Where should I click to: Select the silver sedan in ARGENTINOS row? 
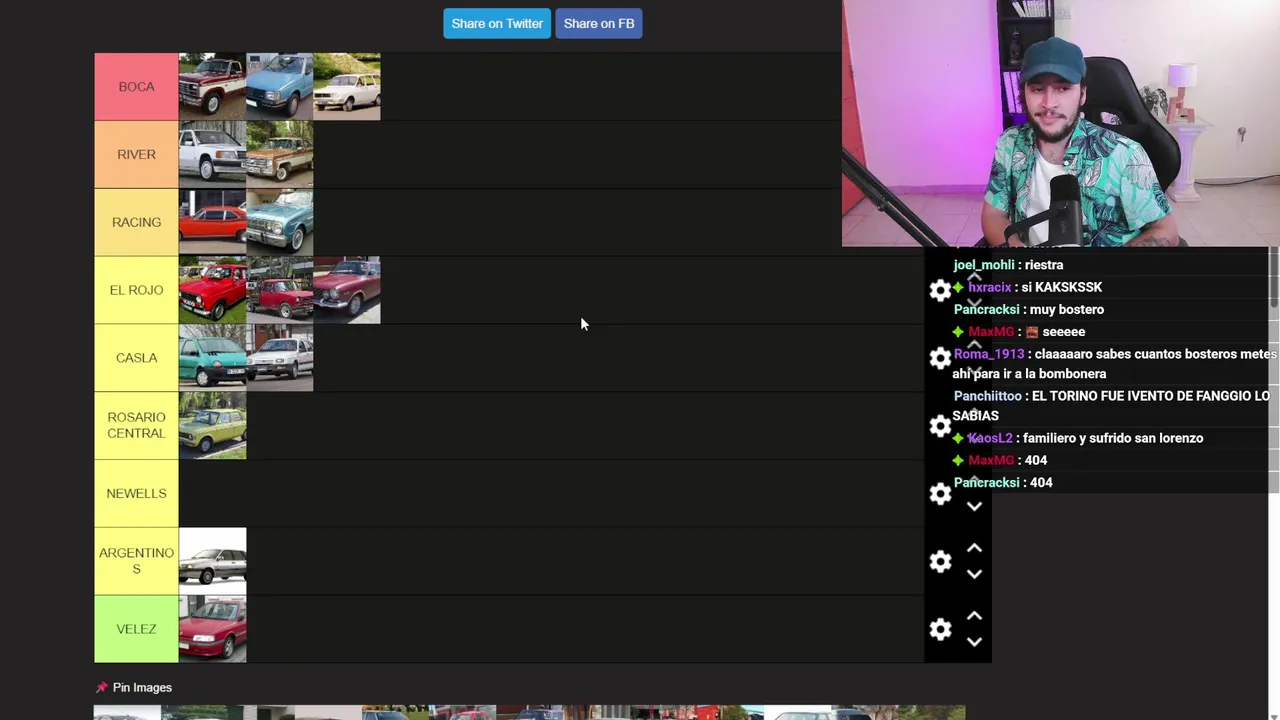pos(212,561)
